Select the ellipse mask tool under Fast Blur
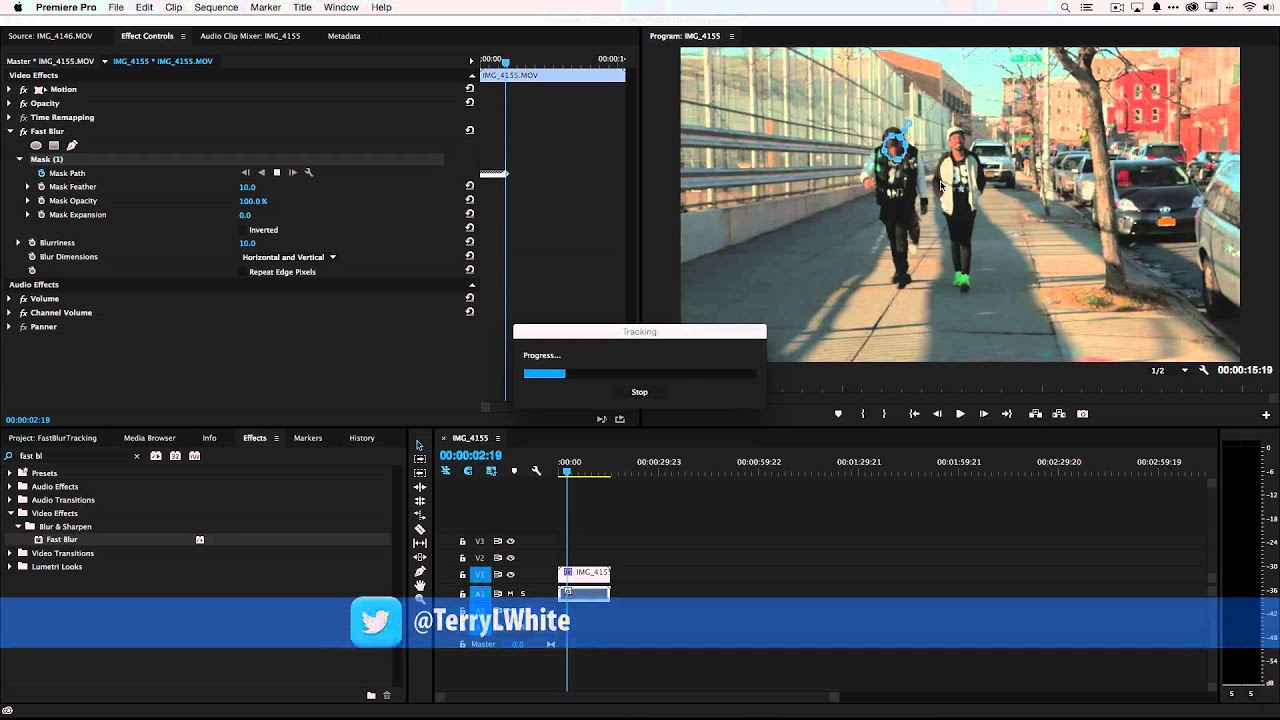The image size is (1280, 720). pyautogui.click(x=36, y=145)
